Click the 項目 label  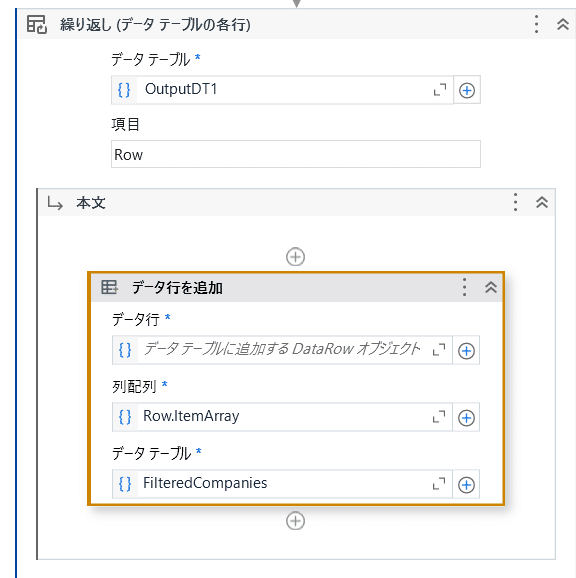click(125, 125)
